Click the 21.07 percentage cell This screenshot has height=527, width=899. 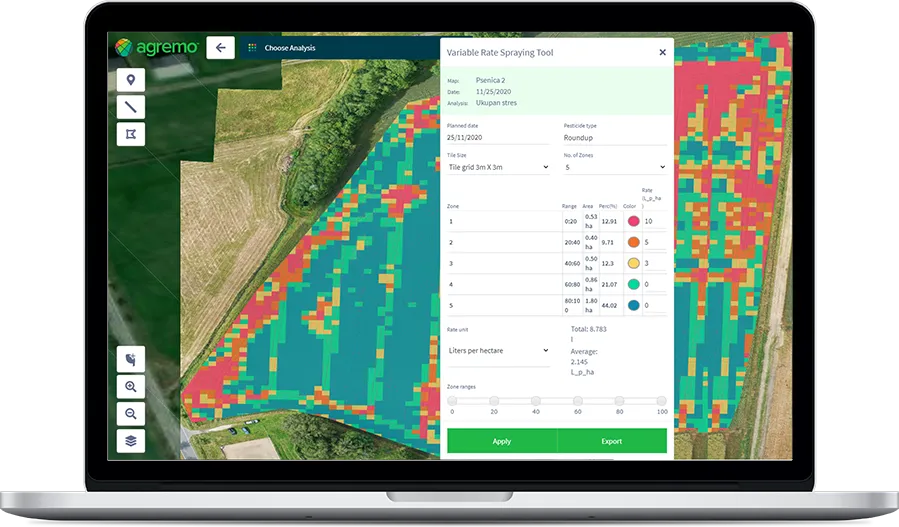point(609,284)
